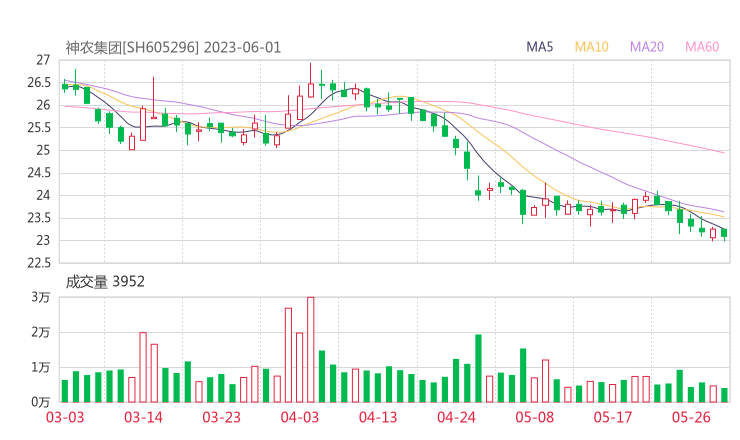Screen dimensions: 740x440
Task: Click the 24.5 price axis label
Action: tap(39, 173)
